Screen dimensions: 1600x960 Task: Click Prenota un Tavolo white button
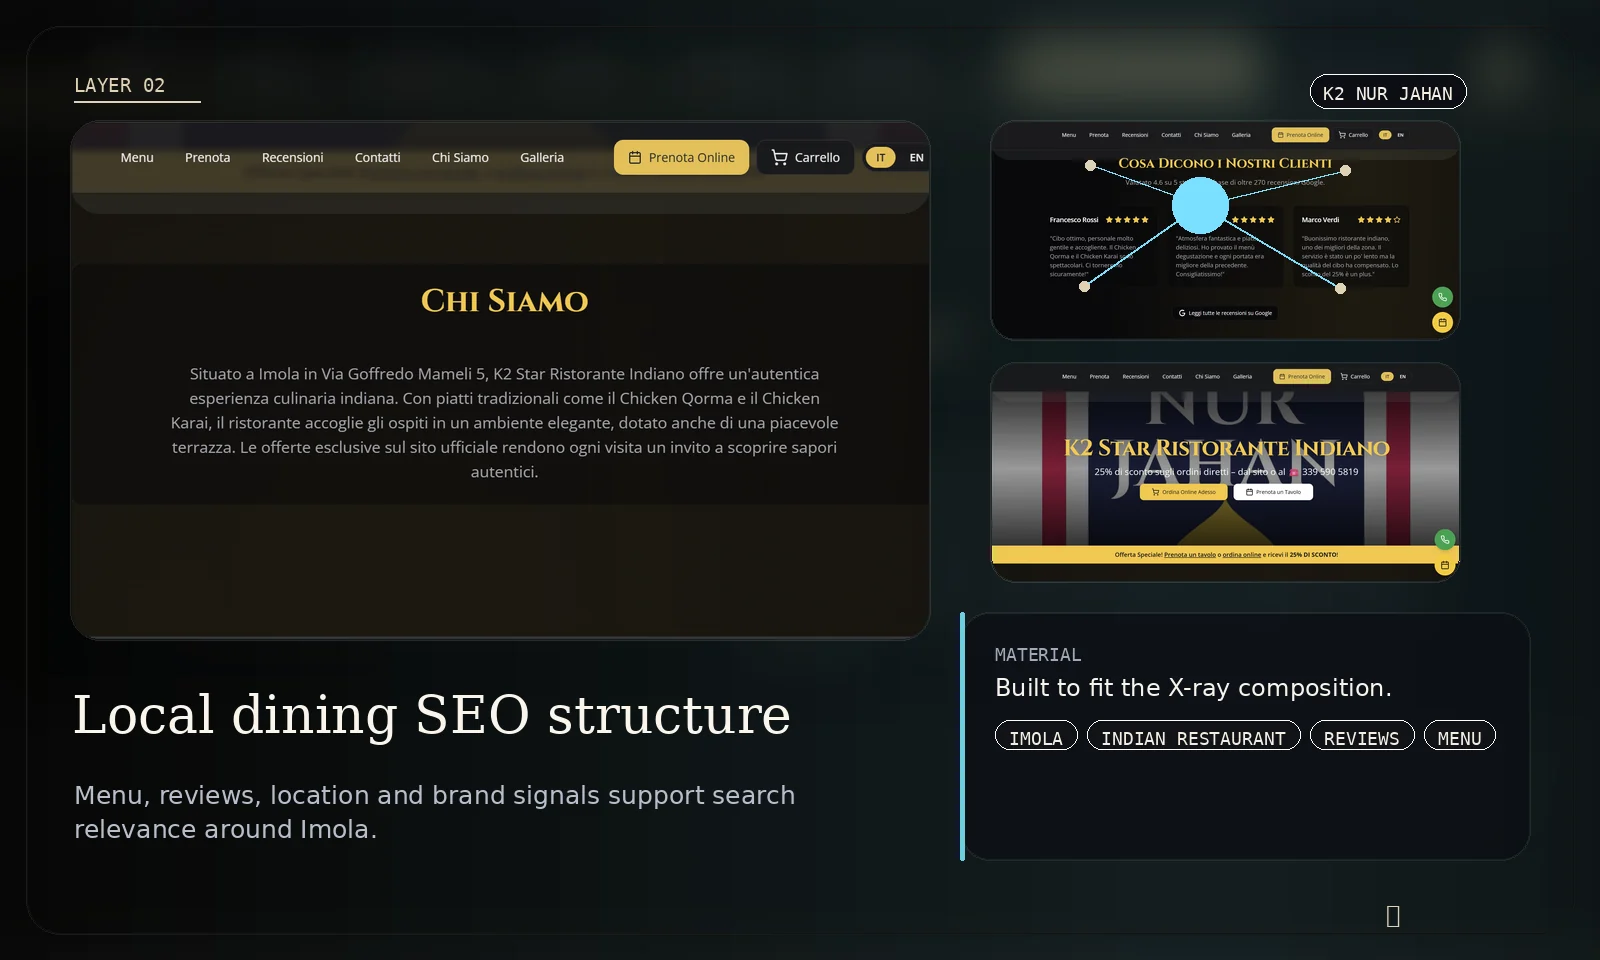click(1273, 492)
